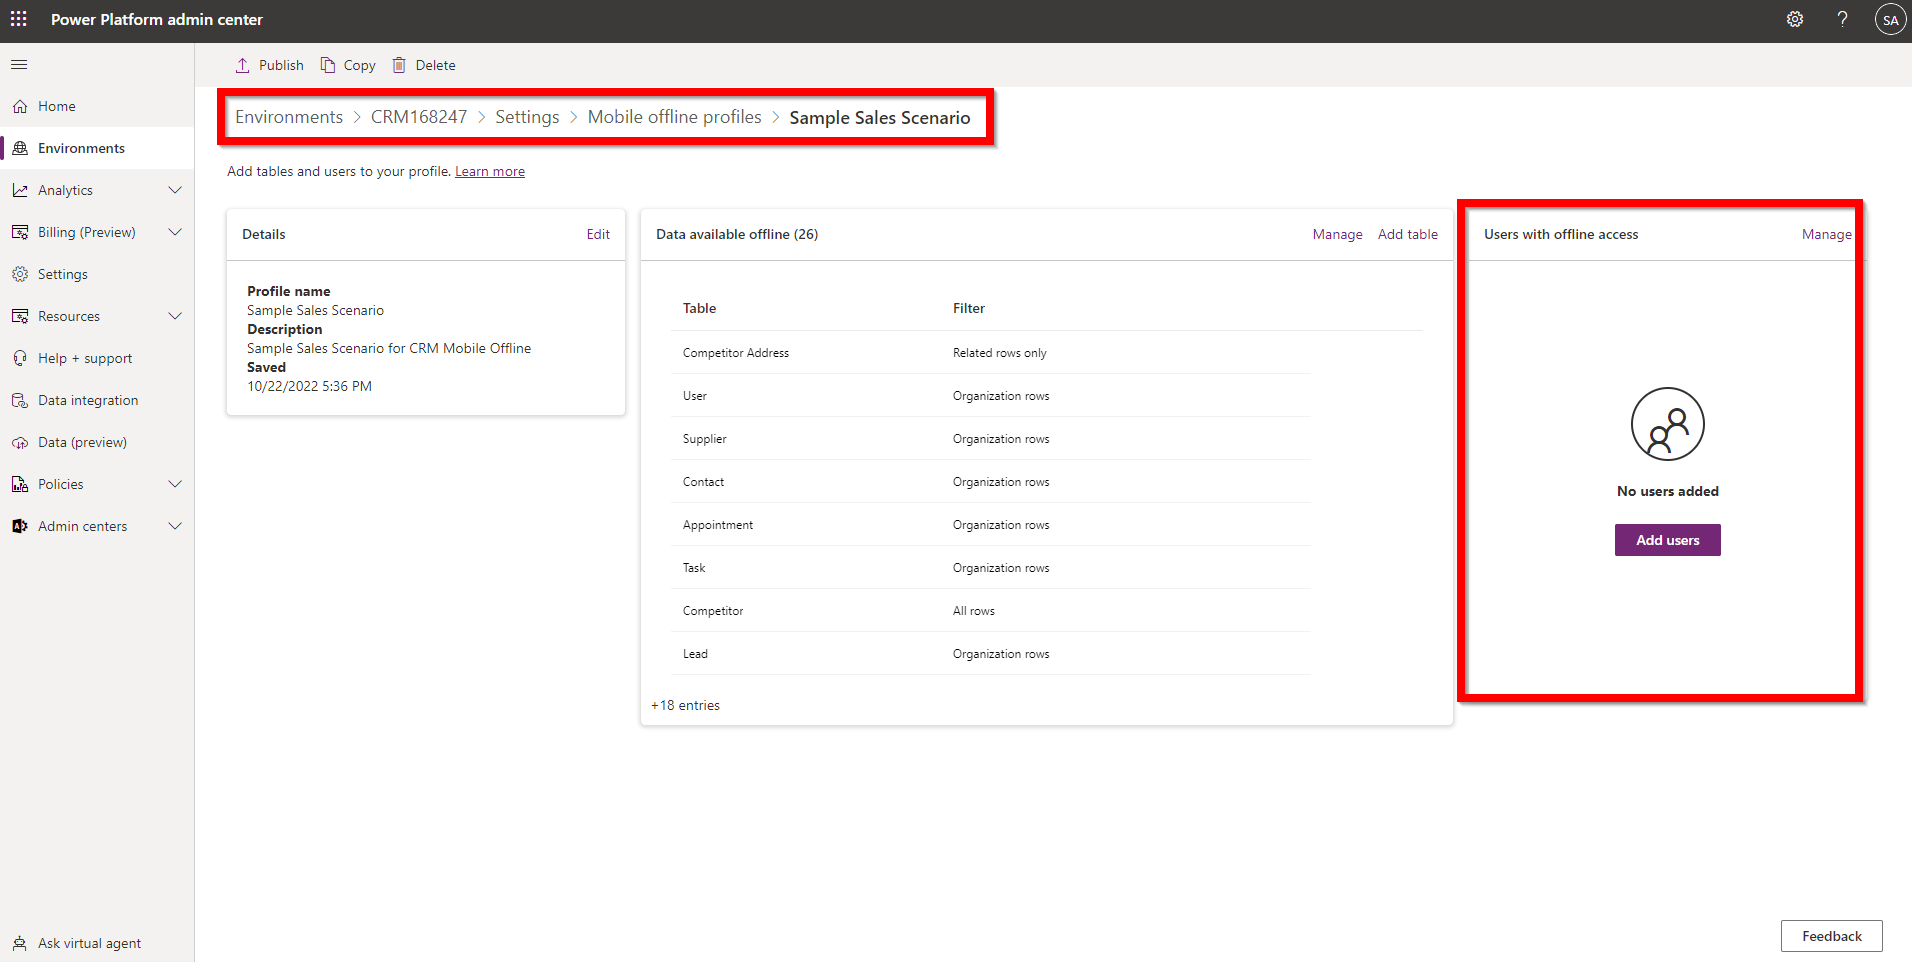Go to Environments breadcrumb
This screenshot has width=1912, height=962.
tap(289, 117)
